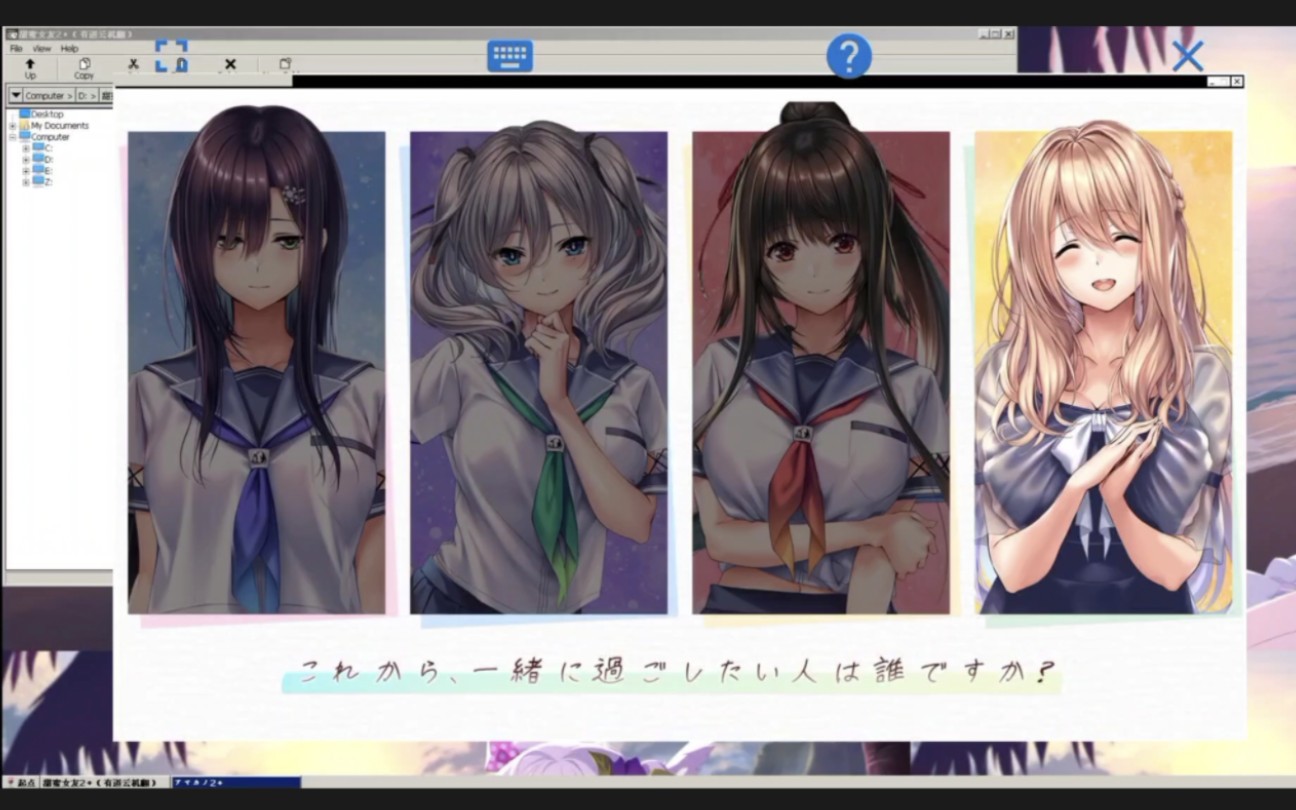Screen dimensions: 1296x810
Task: Expand the D: drive node
Action: coord(25,159)
